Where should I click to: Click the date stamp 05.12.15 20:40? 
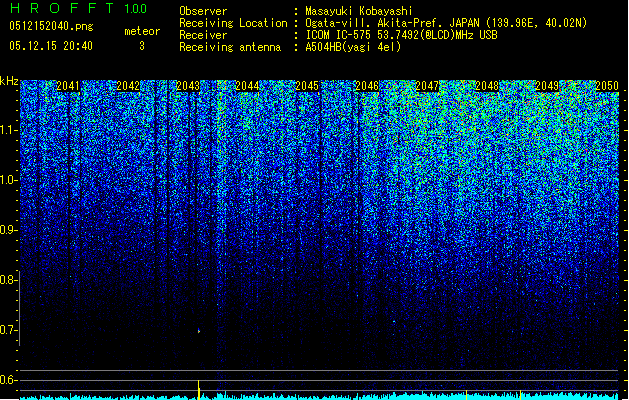pyautogui.click(x=51, y=46)
